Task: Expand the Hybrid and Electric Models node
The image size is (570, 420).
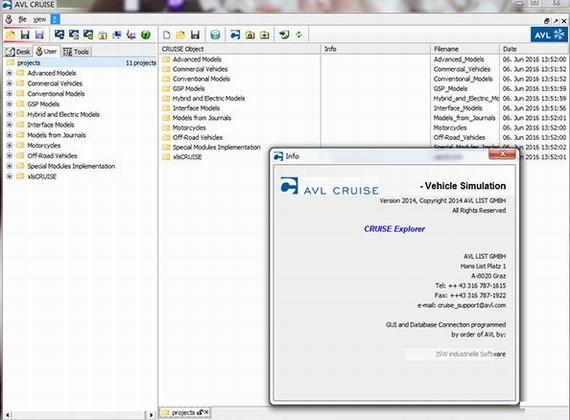Action: (9, 114)
